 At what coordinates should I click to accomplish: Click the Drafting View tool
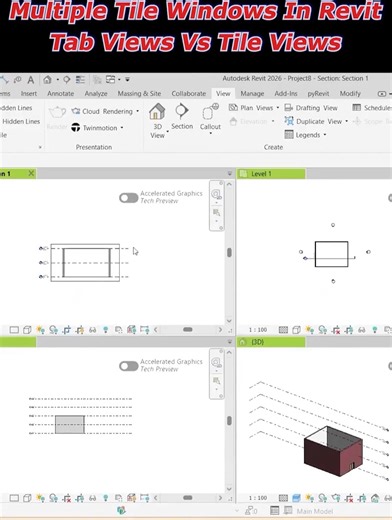point(311,108)
